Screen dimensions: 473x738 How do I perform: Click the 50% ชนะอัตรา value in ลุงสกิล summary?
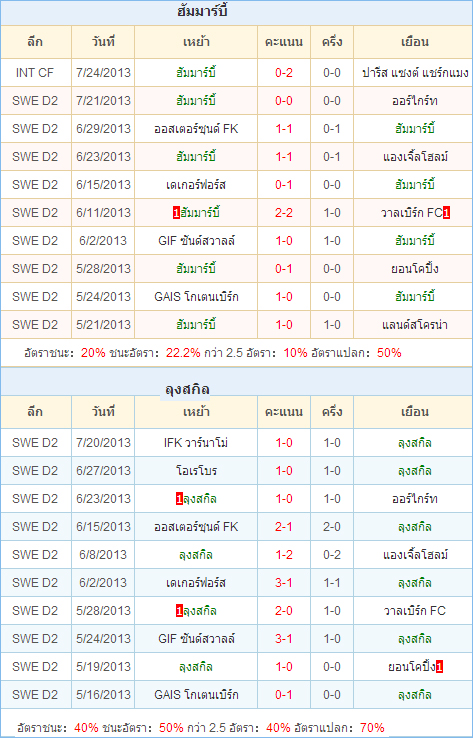click(171, 727)
